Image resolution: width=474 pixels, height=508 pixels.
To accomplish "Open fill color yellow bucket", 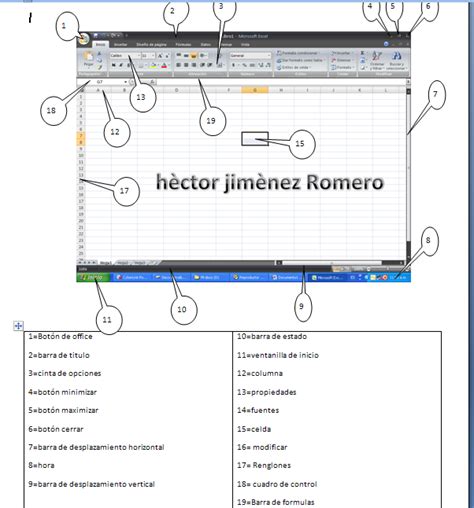I will pyautogui.click(x=153, y=65).
